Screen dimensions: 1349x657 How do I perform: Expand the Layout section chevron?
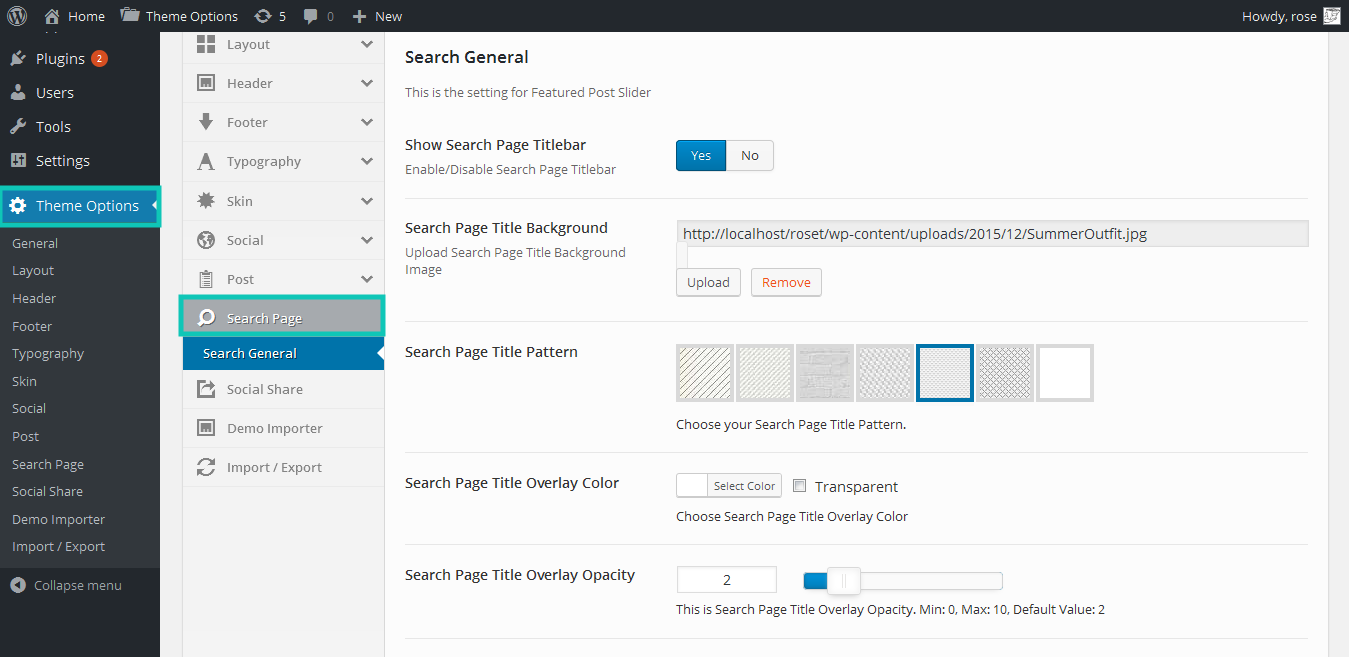point(367,44)
